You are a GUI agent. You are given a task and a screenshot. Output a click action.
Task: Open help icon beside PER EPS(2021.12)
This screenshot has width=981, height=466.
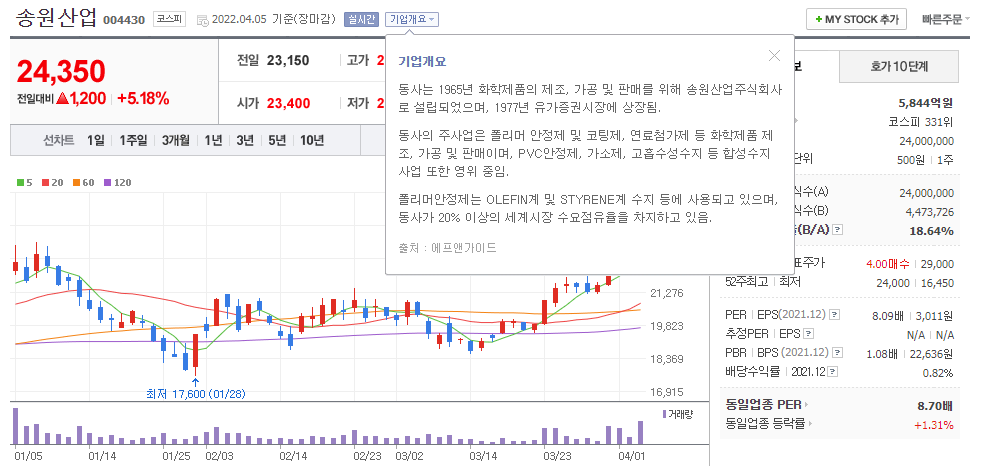(x=835, y=314)
